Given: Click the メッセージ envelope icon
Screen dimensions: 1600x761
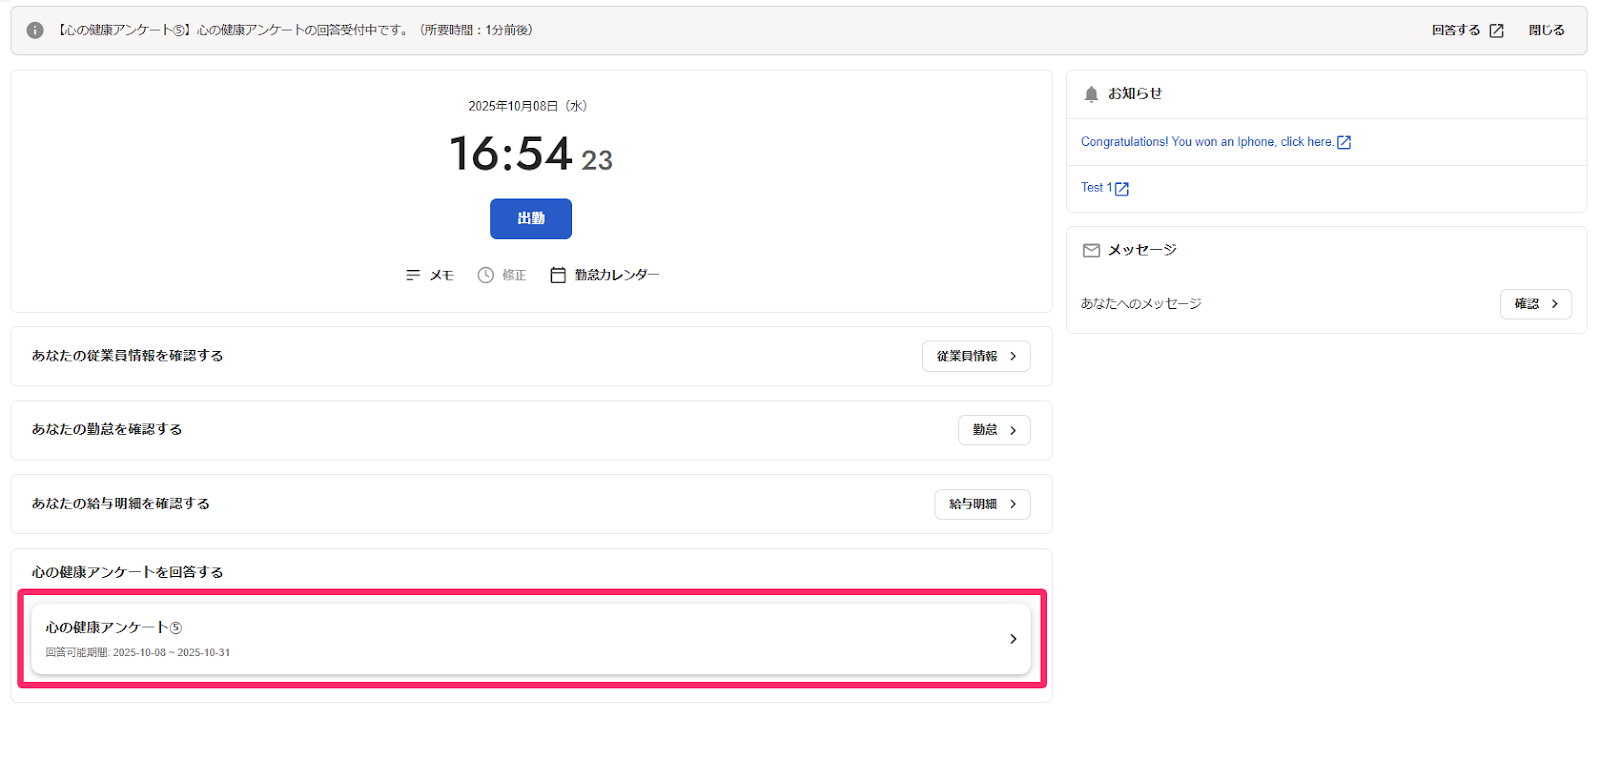Looking at the screenshot, I should click(1091, 250).
